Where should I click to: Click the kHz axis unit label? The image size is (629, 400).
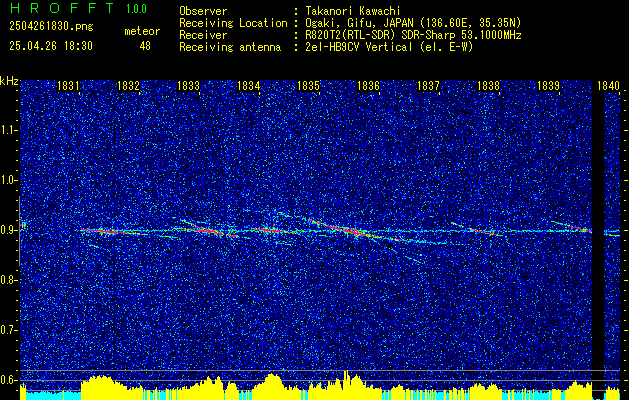(x=9, y=81)
